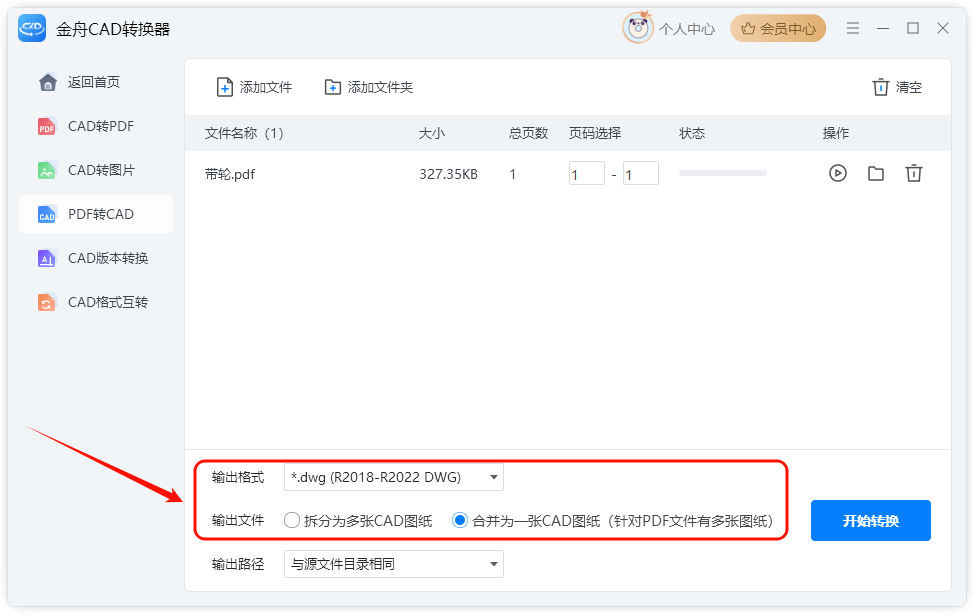The width and height of the screenshot is (974, 614).
Task: Select 拆分为多张CAD图纸 radio option
Action: pos(292,521)
